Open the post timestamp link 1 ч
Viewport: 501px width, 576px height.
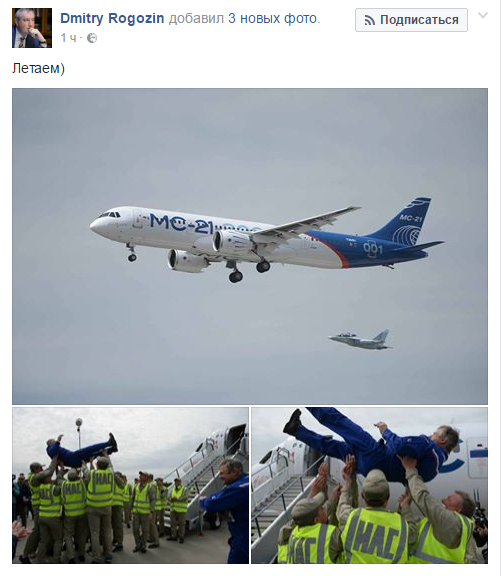click(68, 38)
